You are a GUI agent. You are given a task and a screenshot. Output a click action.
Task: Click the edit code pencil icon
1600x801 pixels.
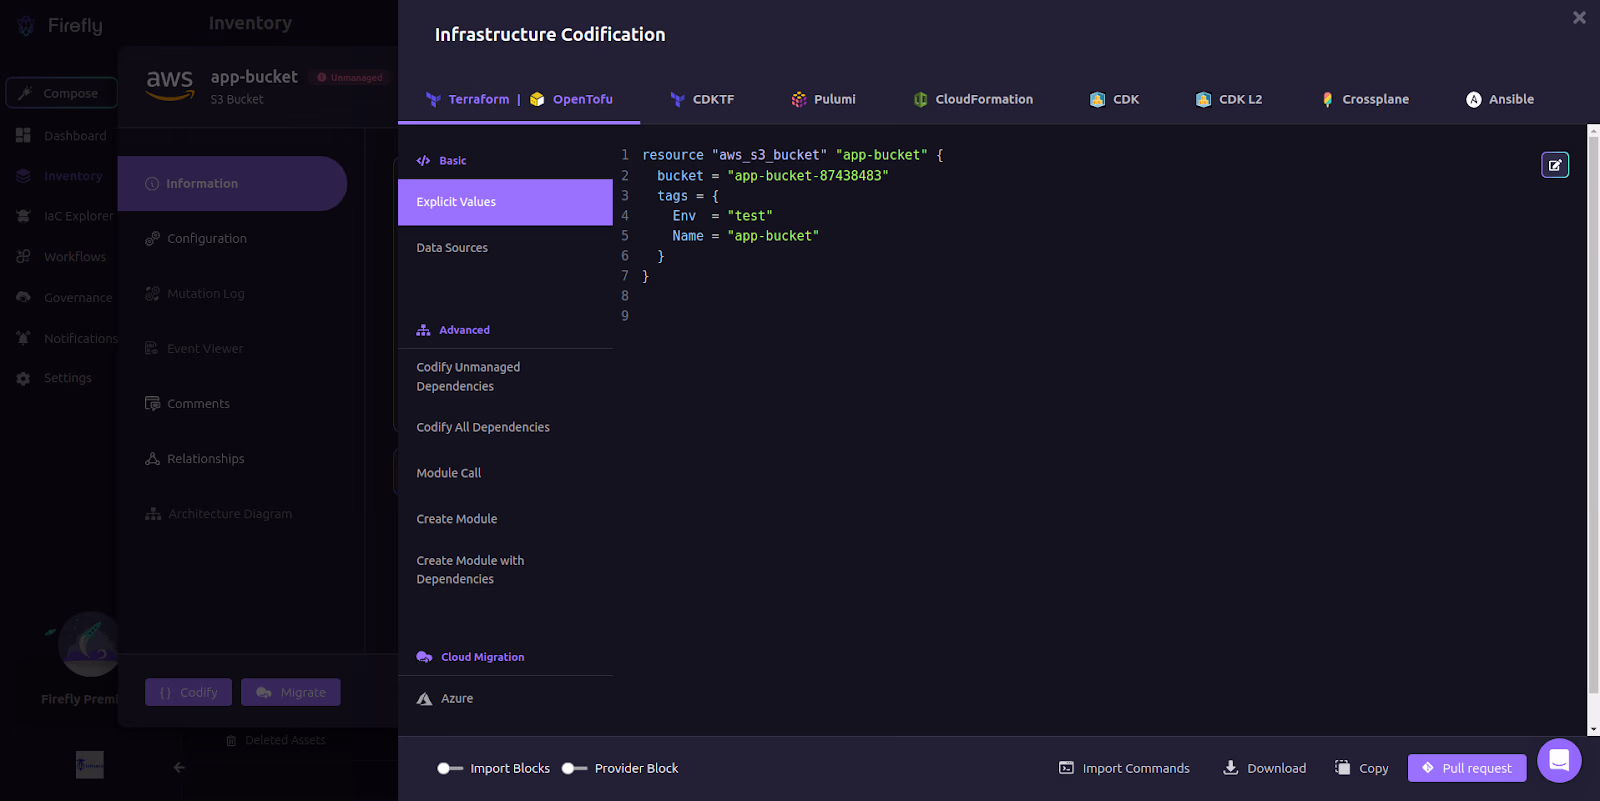[x=1555, y=165]
